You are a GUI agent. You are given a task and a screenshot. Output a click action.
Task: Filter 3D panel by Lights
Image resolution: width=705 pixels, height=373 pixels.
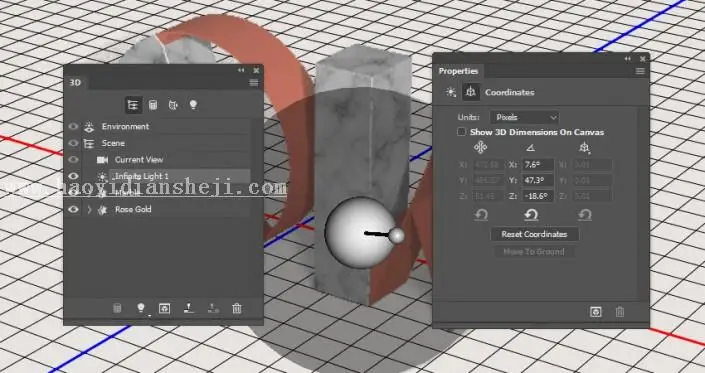tap(193, 105)
